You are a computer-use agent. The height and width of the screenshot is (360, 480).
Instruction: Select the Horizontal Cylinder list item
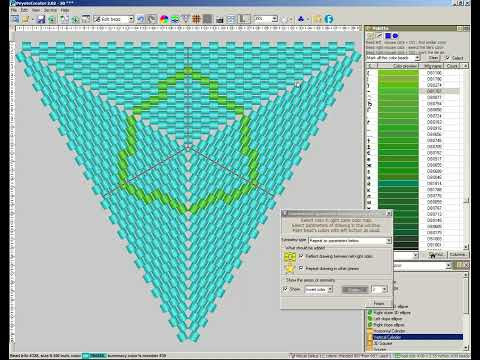click(389, 331)
